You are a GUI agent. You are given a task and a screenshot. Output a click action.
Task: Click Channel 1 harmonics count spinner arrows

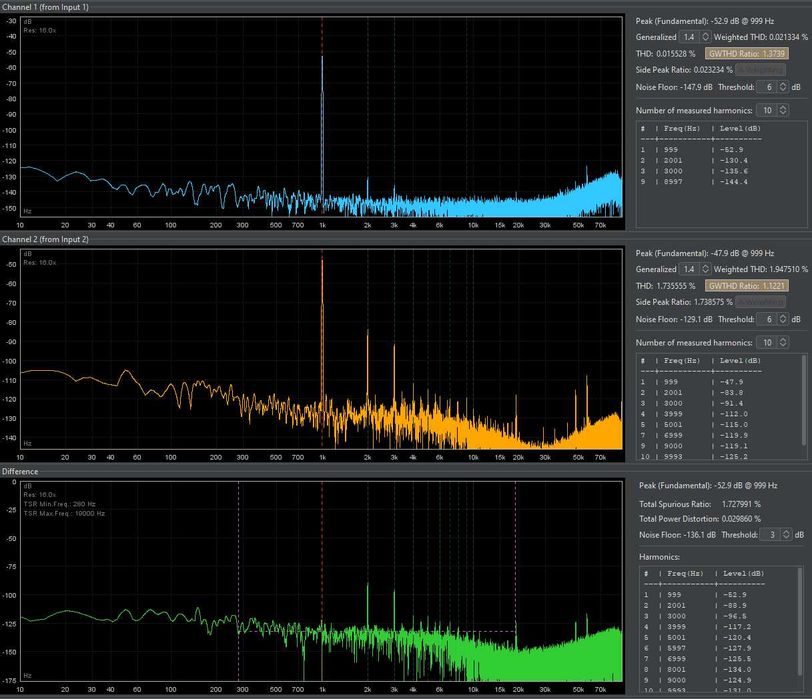click(783, 110)
